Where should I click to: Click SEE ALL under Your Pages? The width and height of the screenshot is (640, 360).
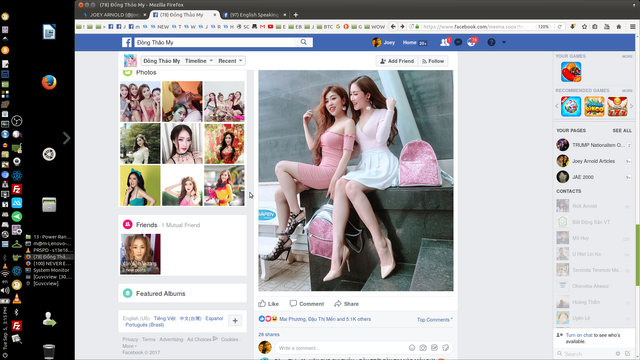tap(622, 131)
